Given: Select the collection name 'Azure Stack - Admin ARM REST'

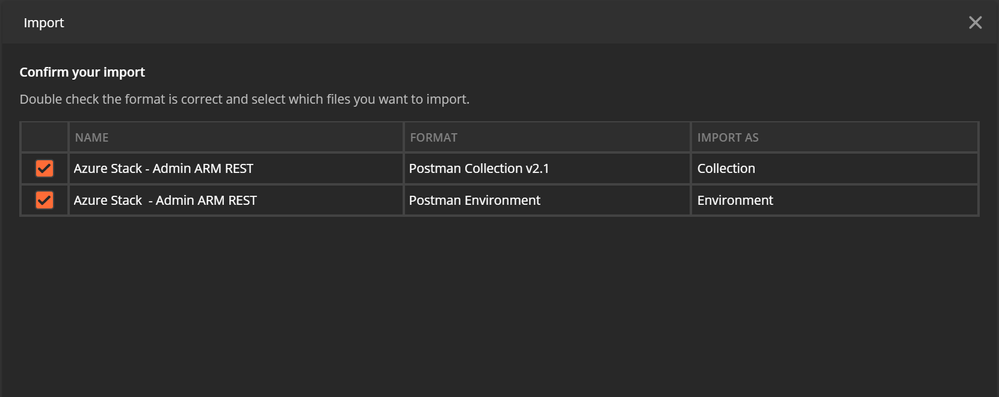Looking at the screenshot, I should 164,169.
